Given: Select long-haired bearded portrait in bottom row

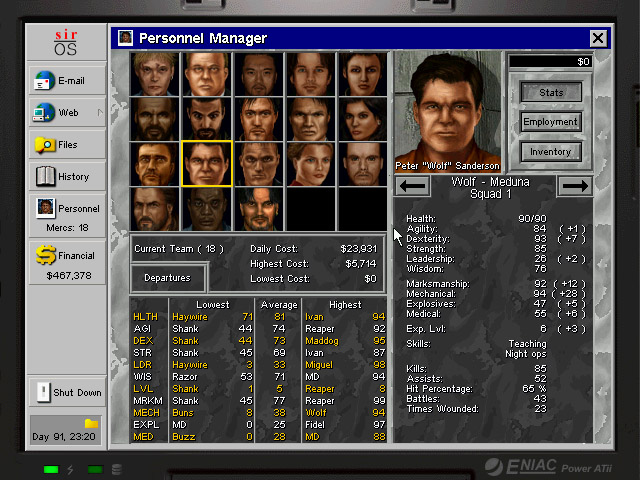Looking at the screenshot, I should 259,209.
